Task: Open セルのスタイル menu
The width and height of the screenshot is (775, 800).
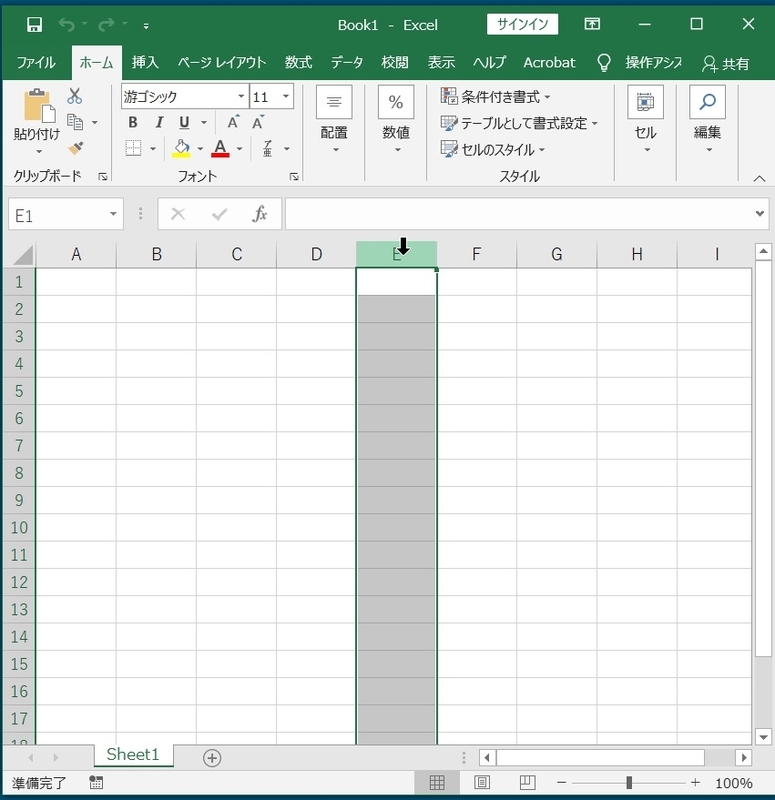Action: [x=493, y=149]
